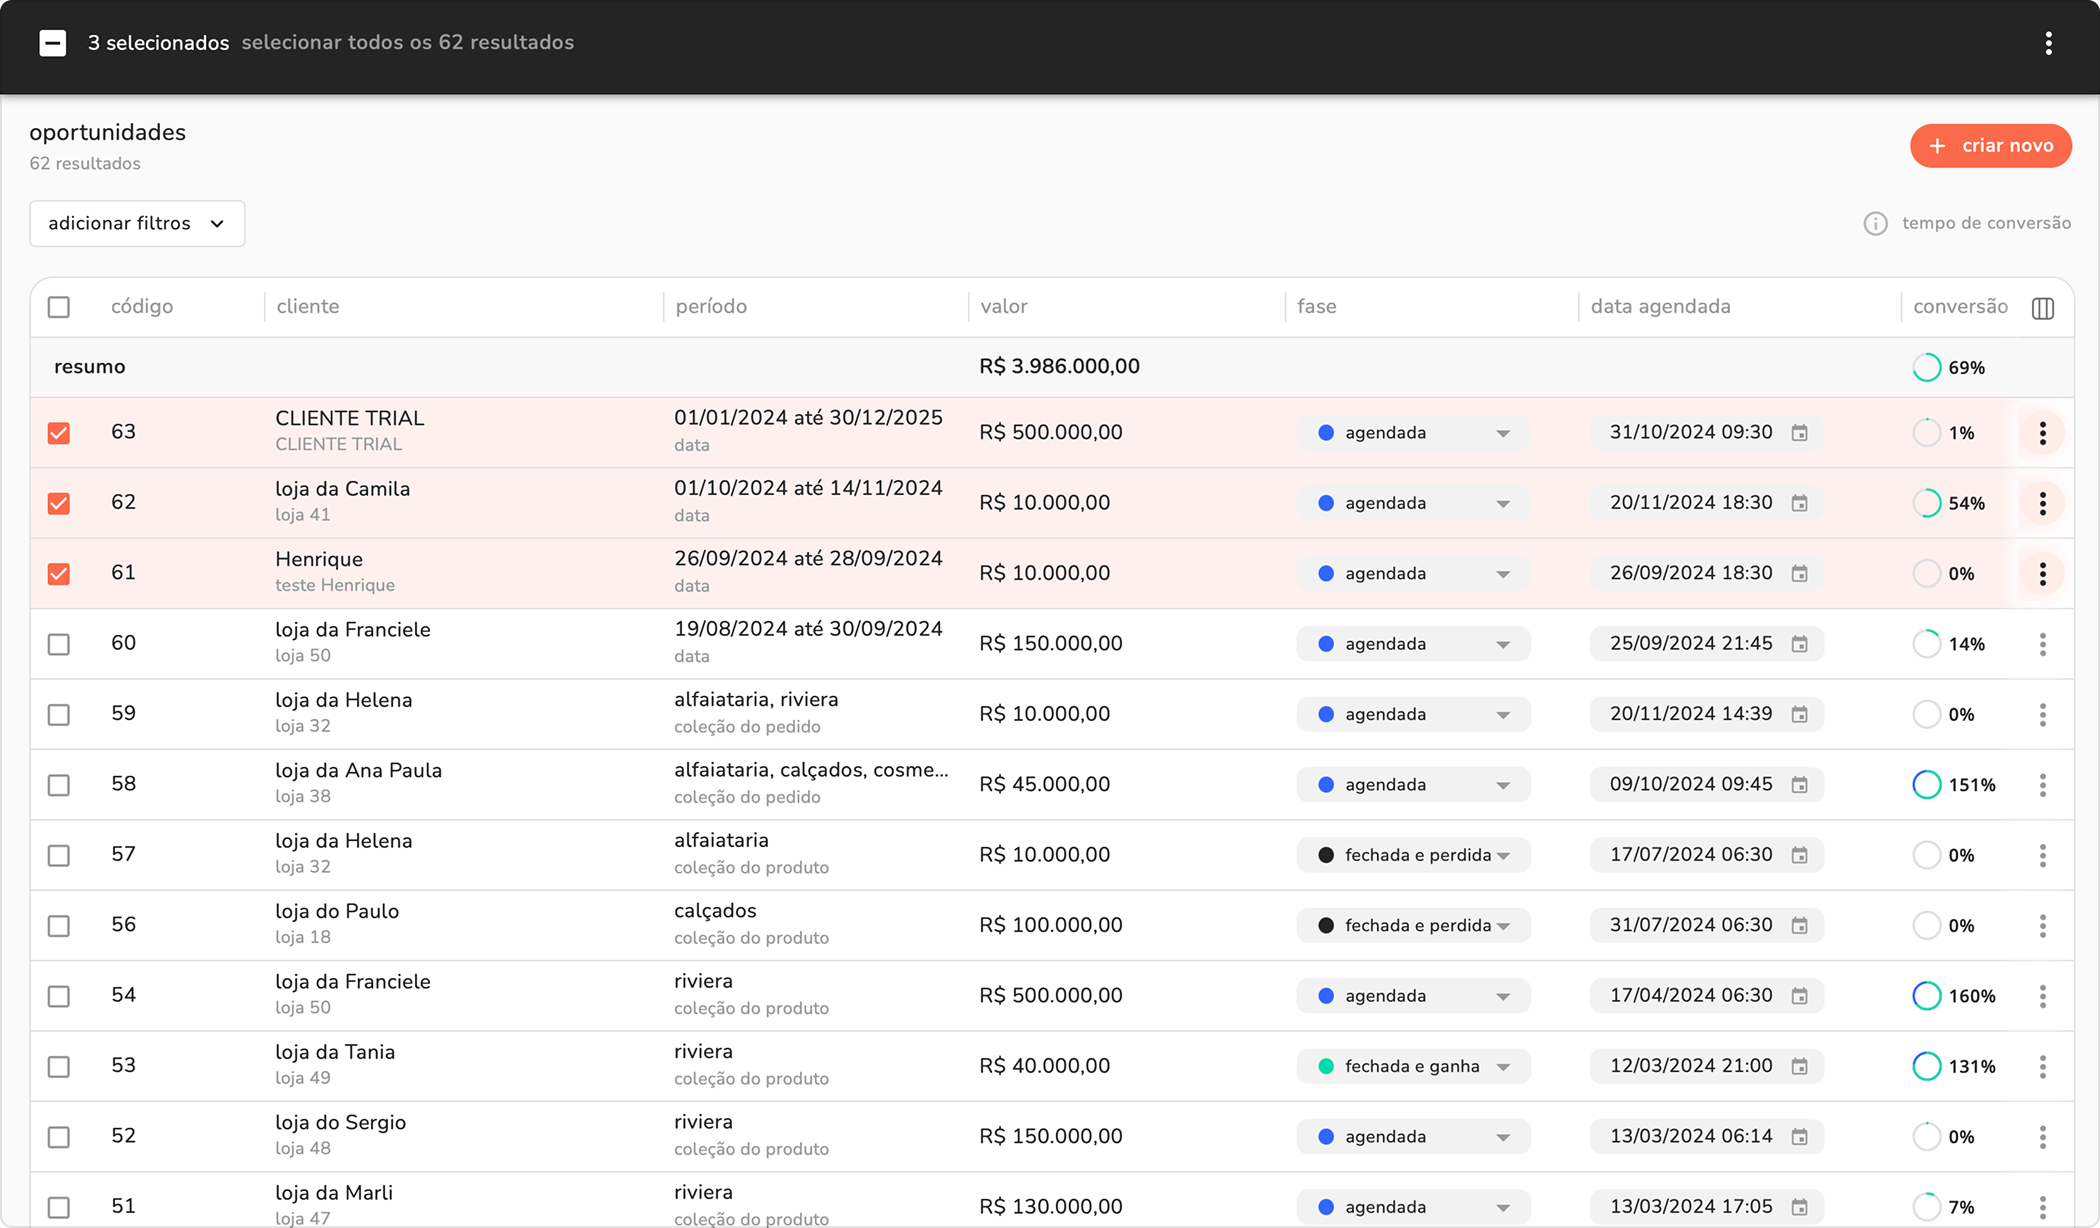Screen dimensions: 2100x1228
Task: Click the 151% conversion progress circle
Action: (1926, 785)
